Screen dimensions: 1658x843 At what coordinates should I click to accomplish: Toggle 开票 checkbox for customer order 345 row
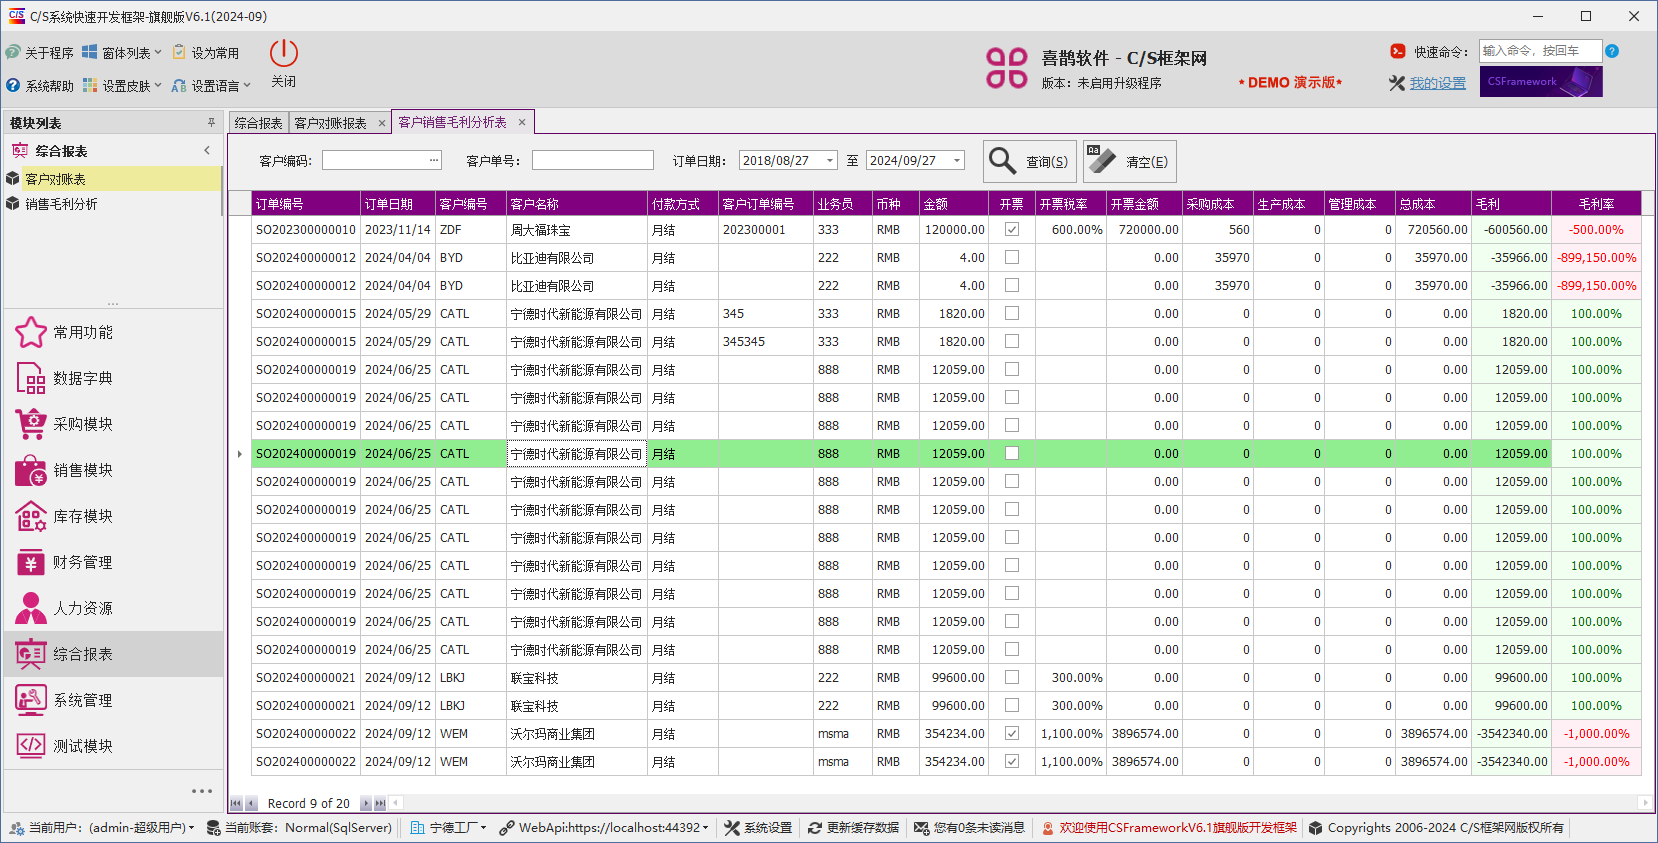click(x=1012, y=313)
